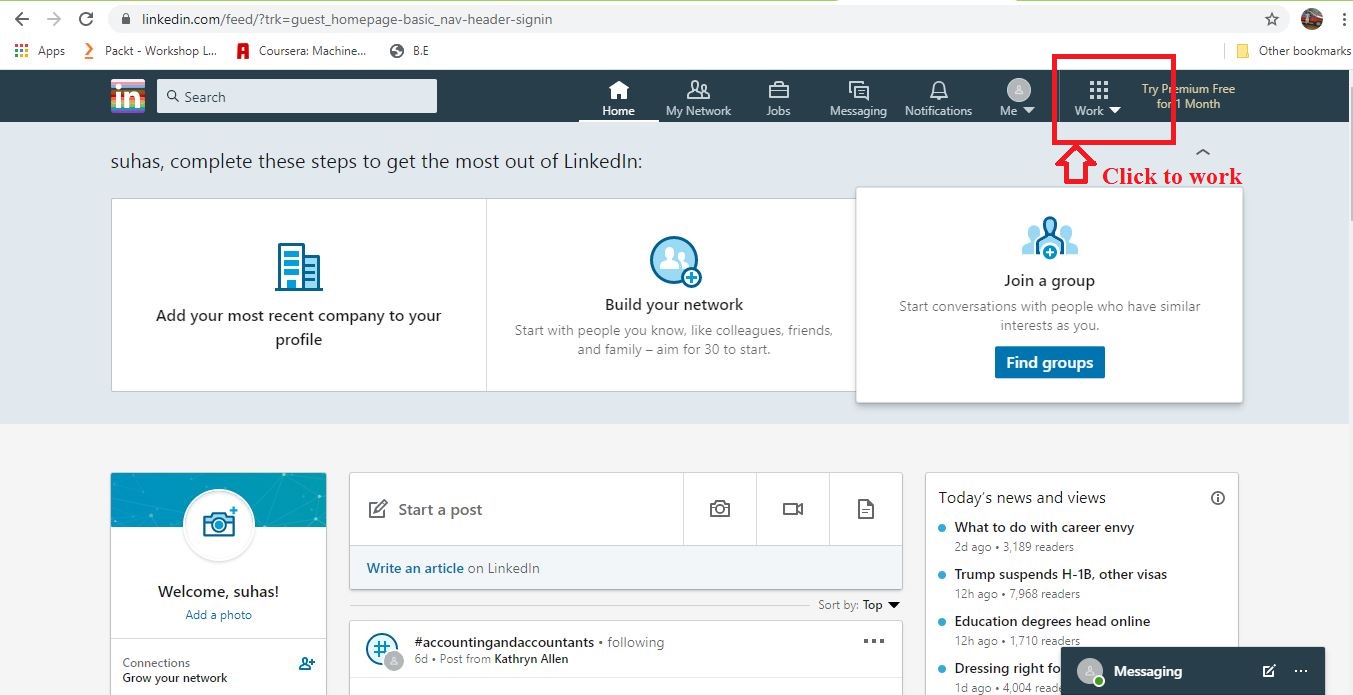Open the camera icon to add a photo post
1353x695 pixels.
[x=719, y=508]
